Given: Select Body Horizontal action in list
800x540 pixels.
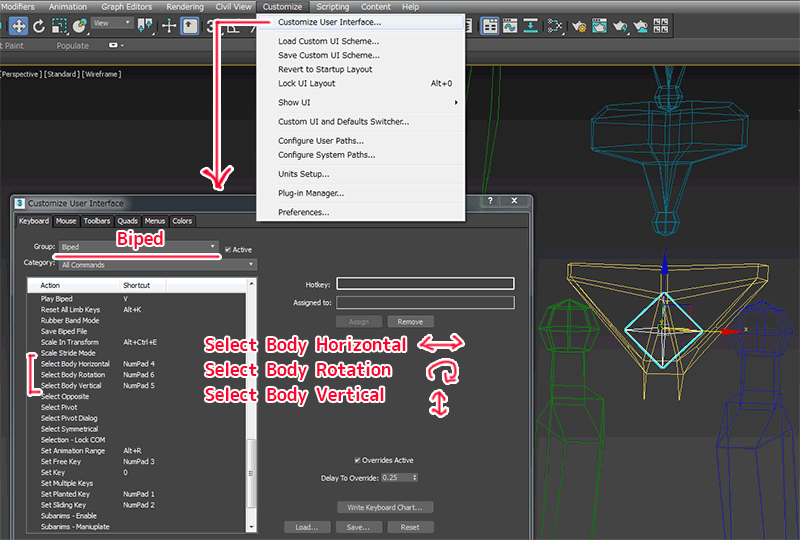Looking at the screenshot, I should pyautogui.click(x=75, y=364).
